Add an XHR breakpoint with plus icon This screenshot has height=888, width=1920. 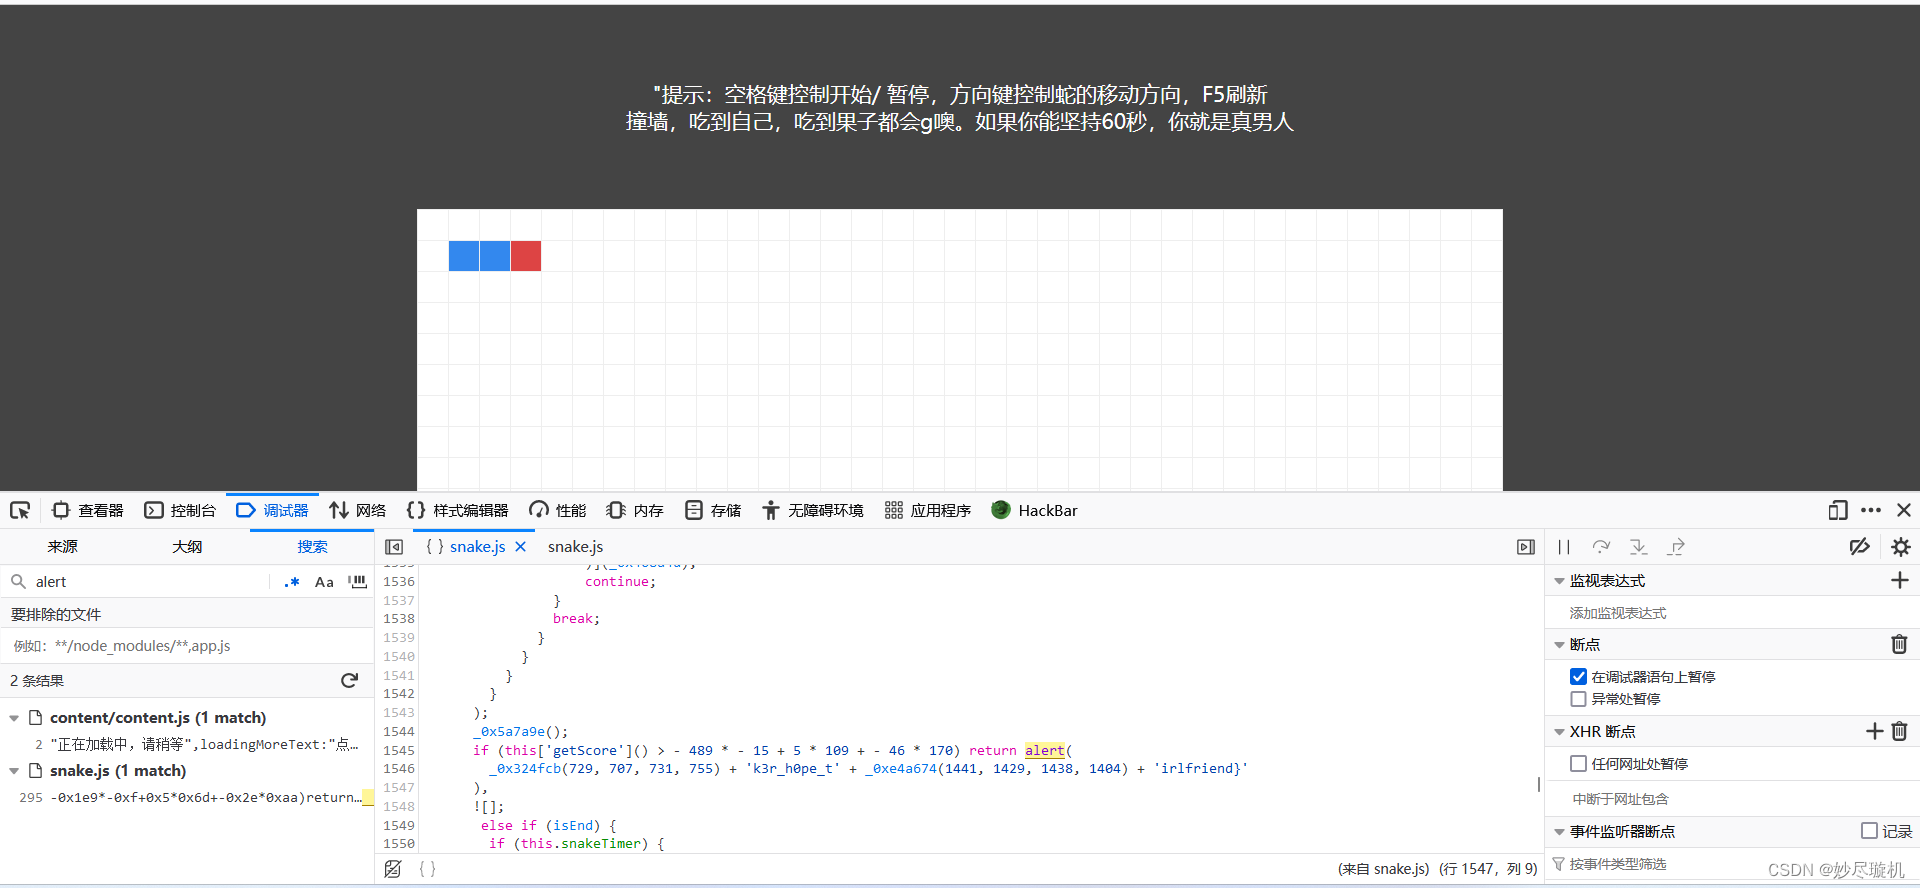click(1875, 732)
